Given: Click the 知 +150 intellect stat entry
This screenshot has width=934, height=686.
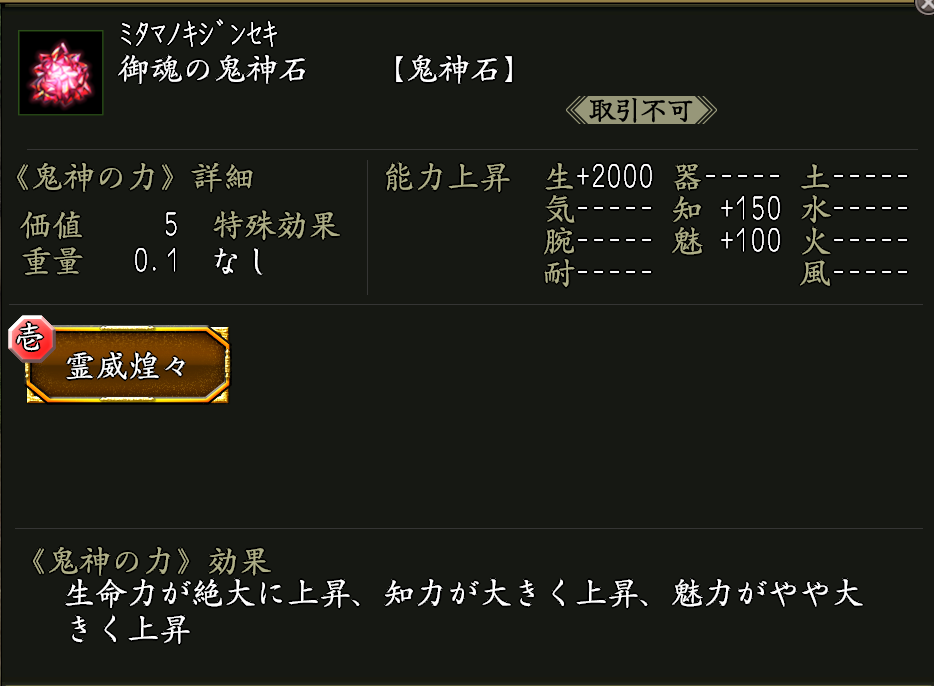Looking at the screenshot, I should pyautogui.click(x=727, y=209).
